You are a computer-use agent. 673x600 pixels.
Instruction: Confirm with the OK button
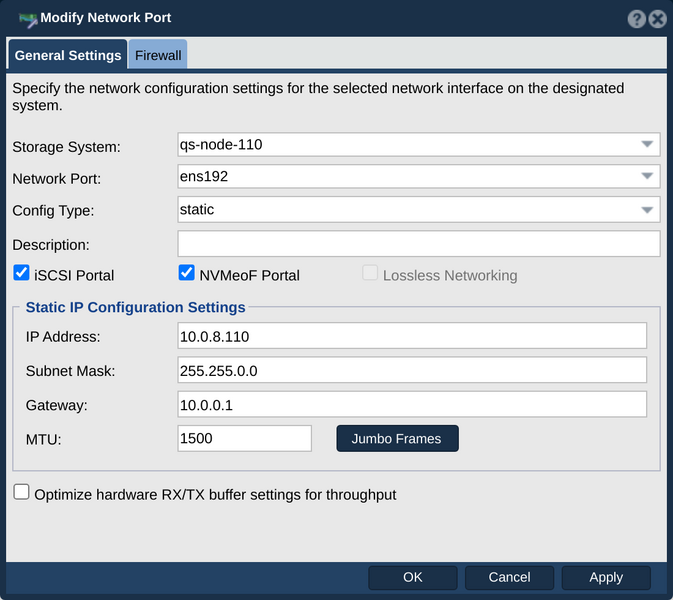(413, 578)
